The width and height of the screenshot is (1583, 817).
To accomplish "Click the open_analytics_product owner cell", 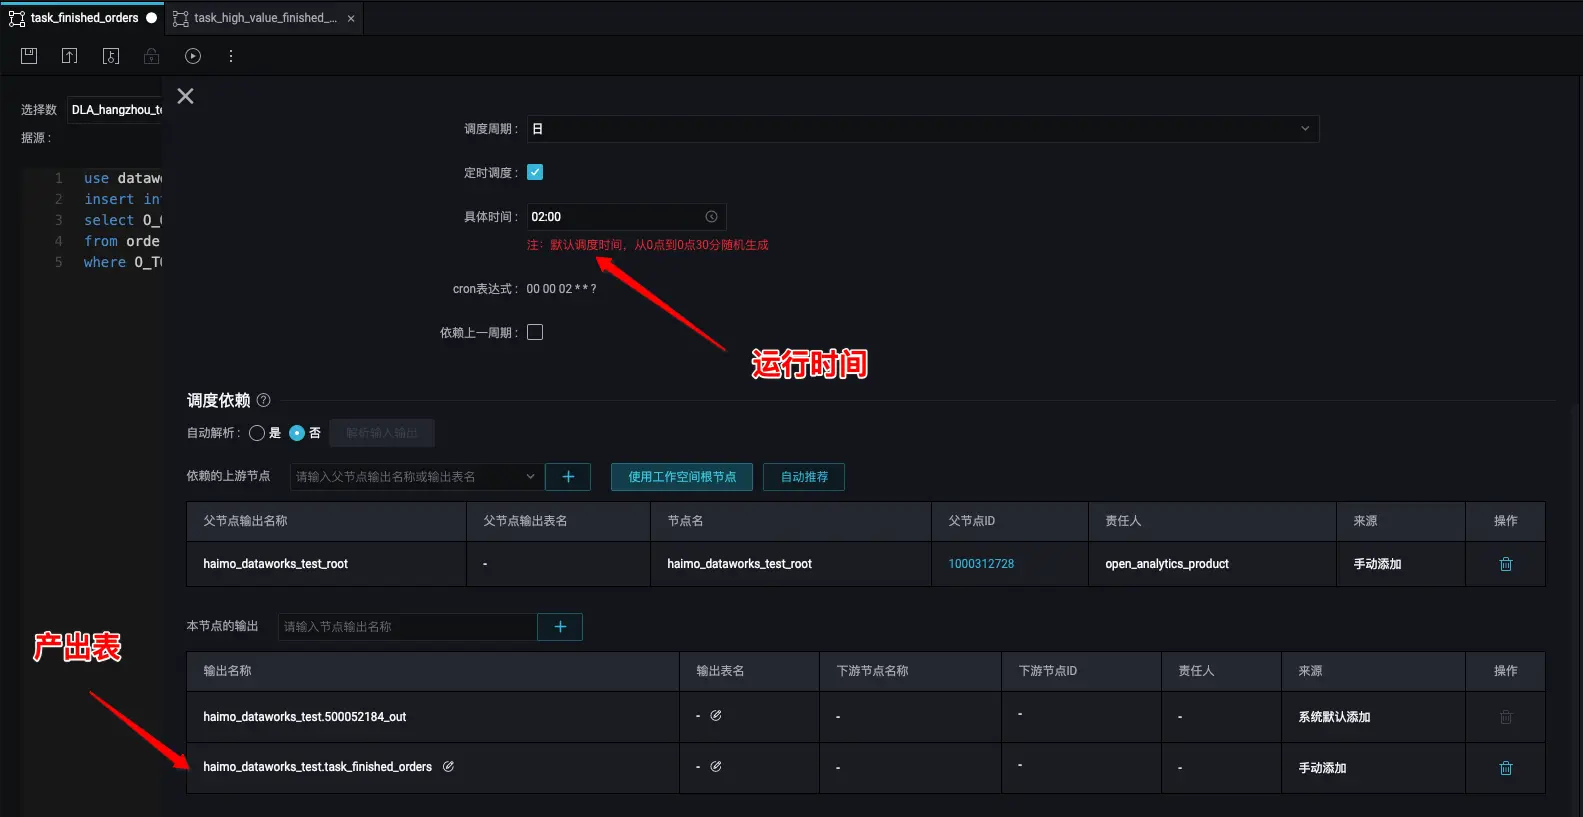I will point(1167,564).
